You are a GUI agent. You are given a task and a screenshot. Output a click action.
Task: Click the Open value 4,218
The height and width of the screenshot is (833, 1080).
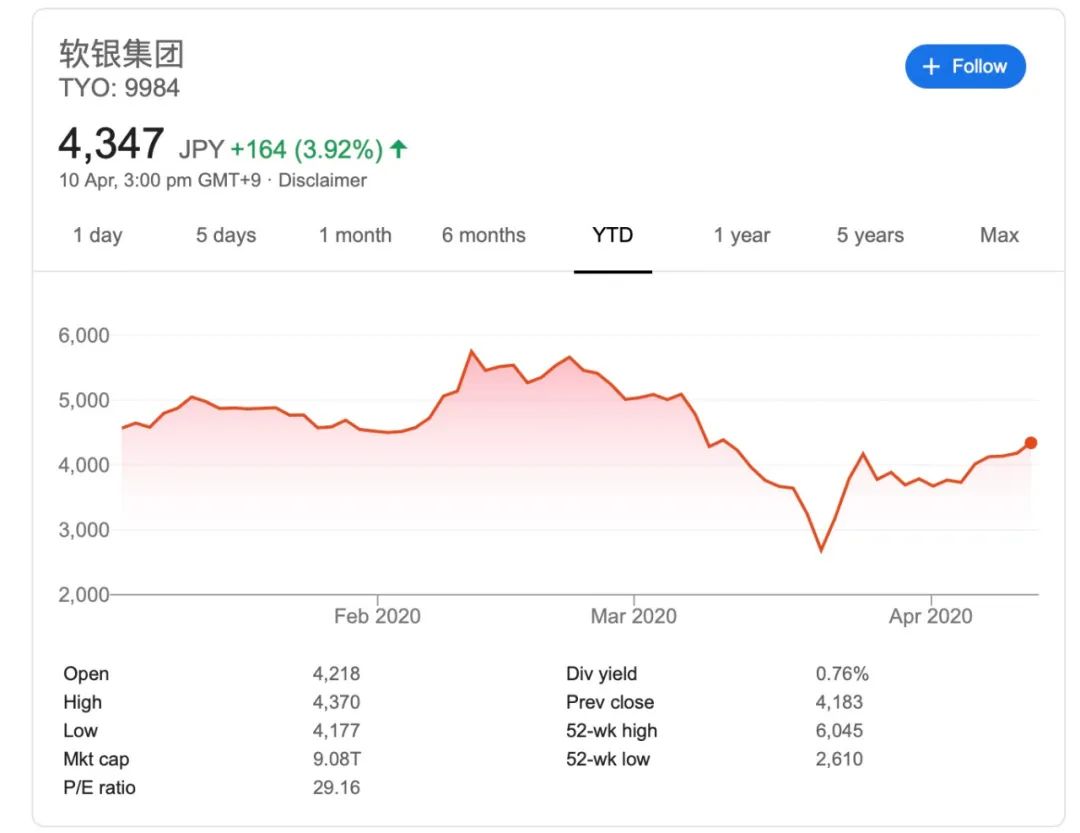336,674
